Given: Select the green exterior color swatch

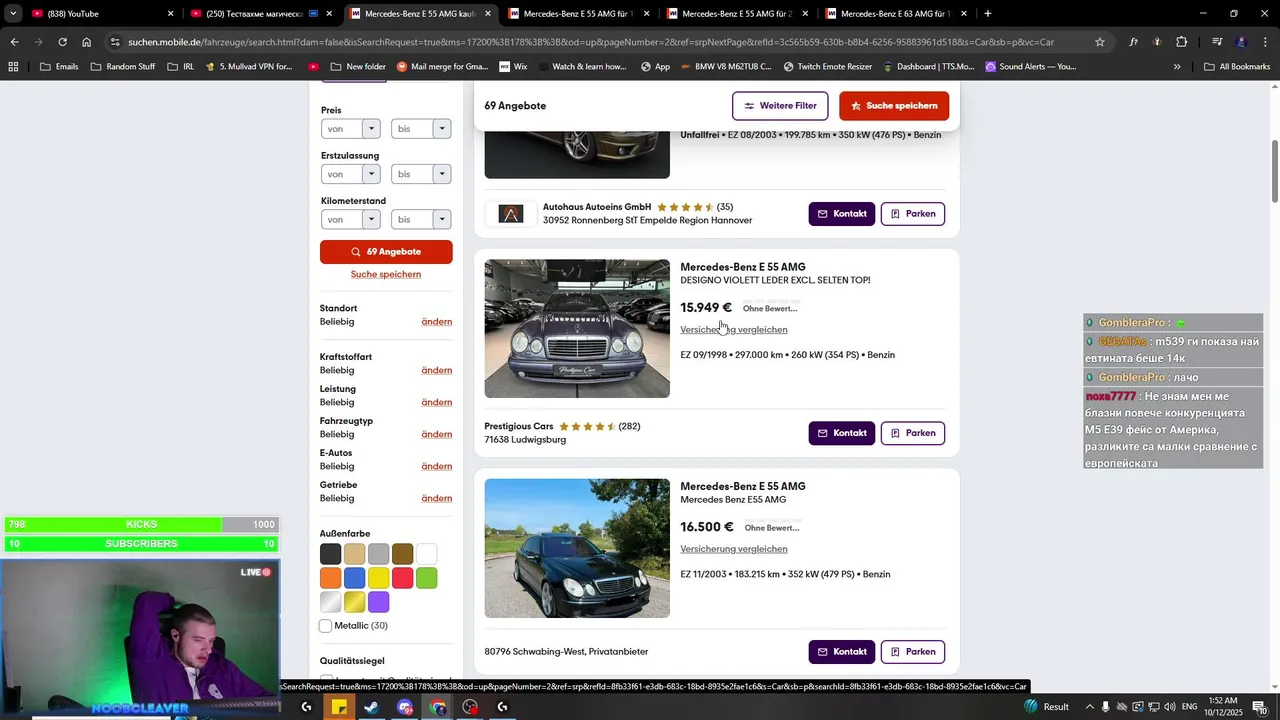Looking at the screenshot, I should pos(426,578).
